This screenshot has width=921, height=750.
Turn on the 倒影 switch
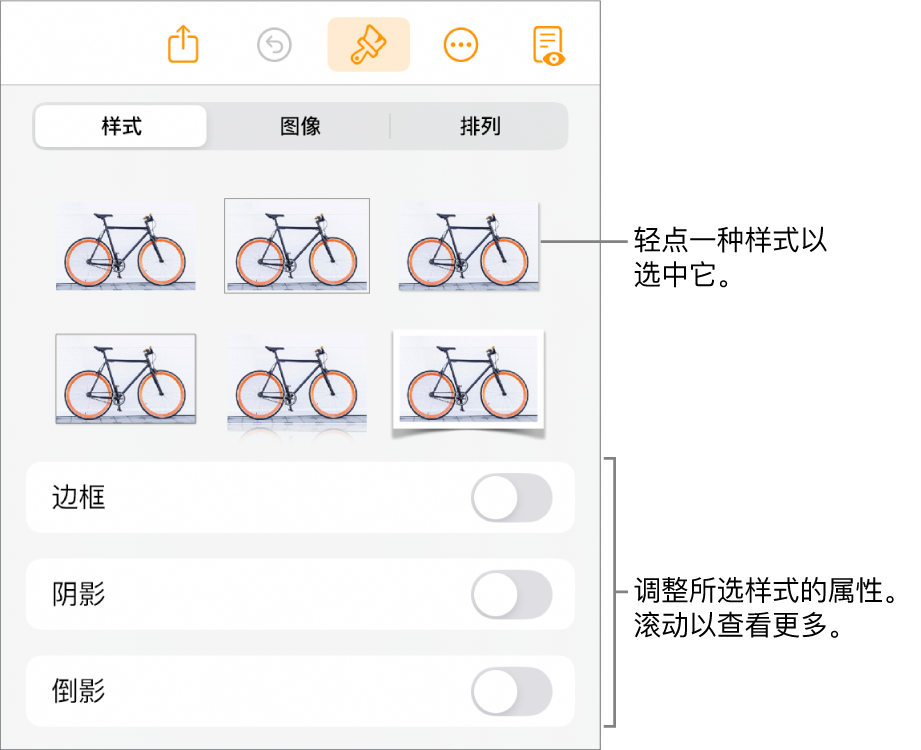click(x=511, y=692)
